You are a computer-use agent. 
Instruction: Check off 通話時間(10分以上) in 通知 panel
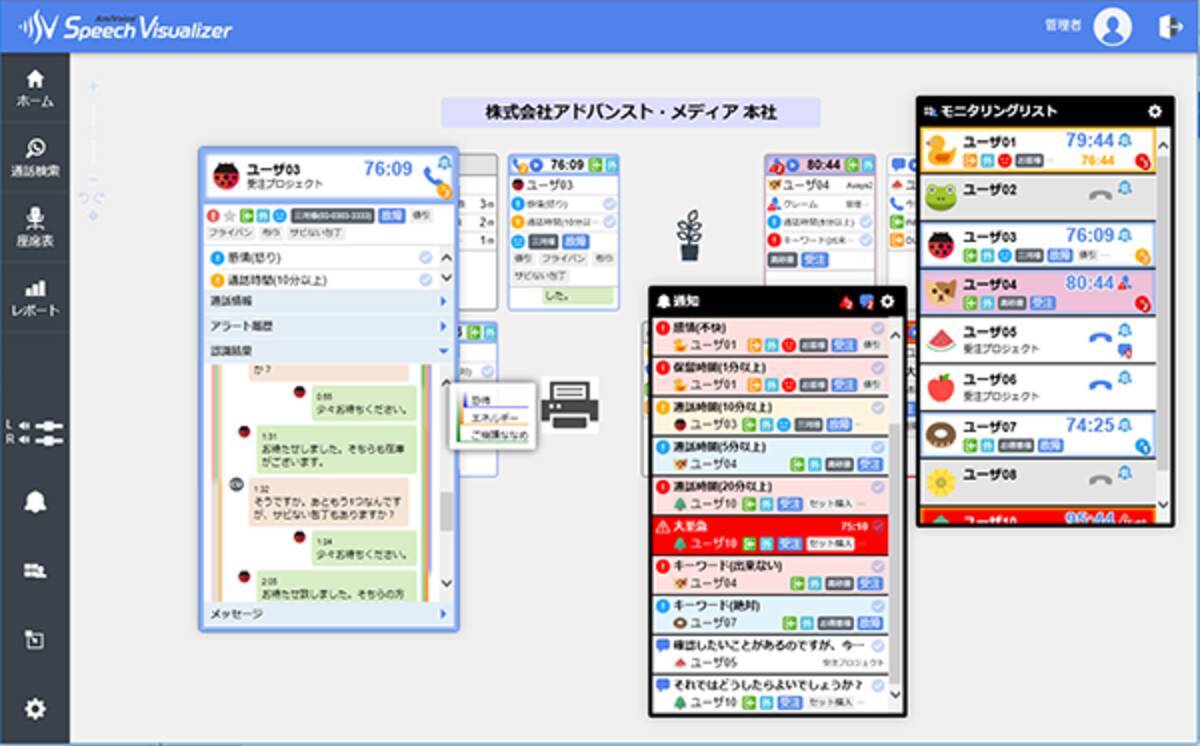coord(877,407)
